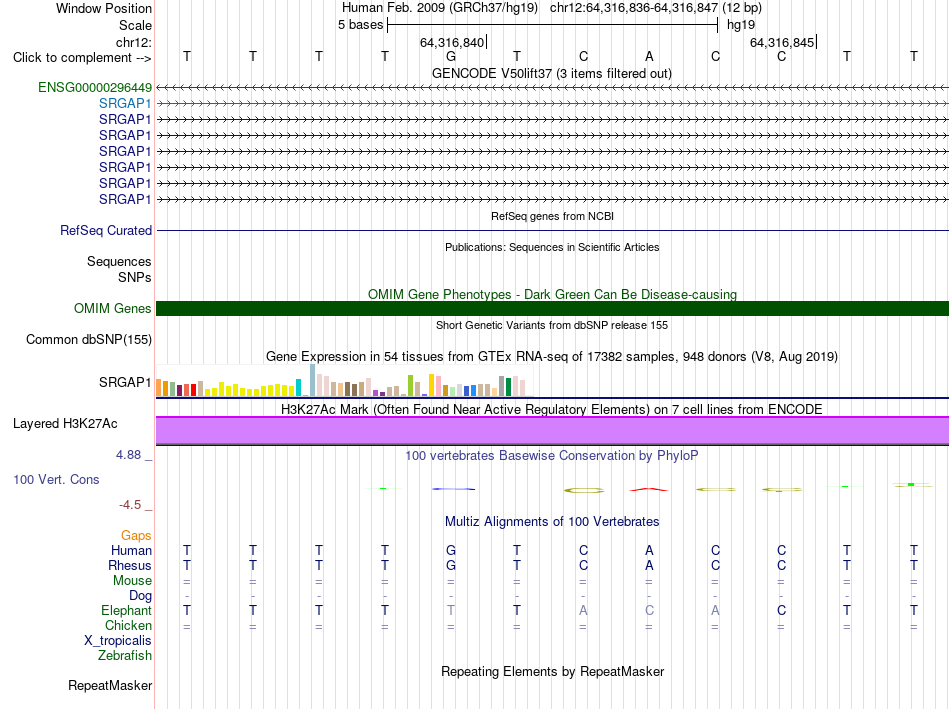Click the 'Click to complement -->' label
The image size is (950, 709).
82,58
